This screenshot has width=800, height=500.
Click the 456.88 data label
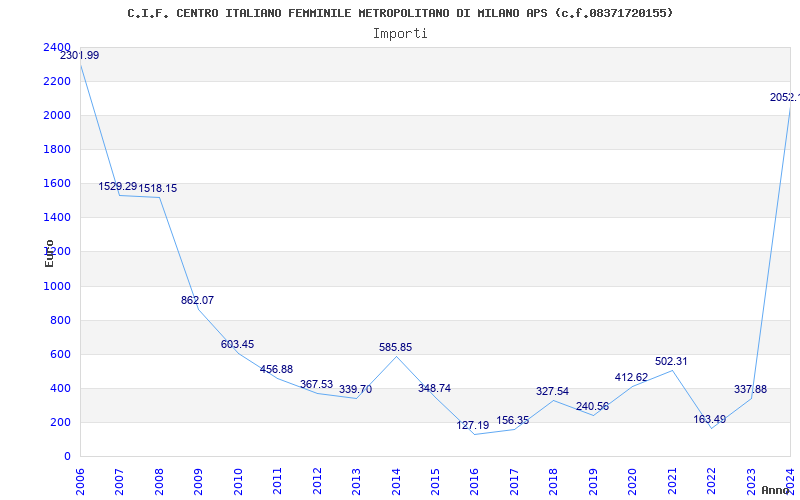tap(277, 369)
